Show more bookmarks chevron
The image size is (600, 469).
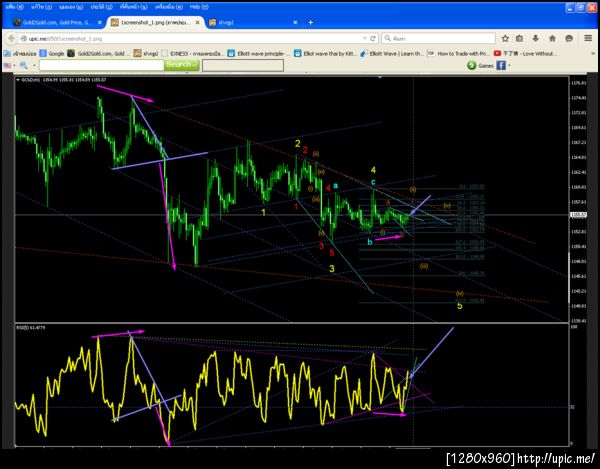coord(593,54)
